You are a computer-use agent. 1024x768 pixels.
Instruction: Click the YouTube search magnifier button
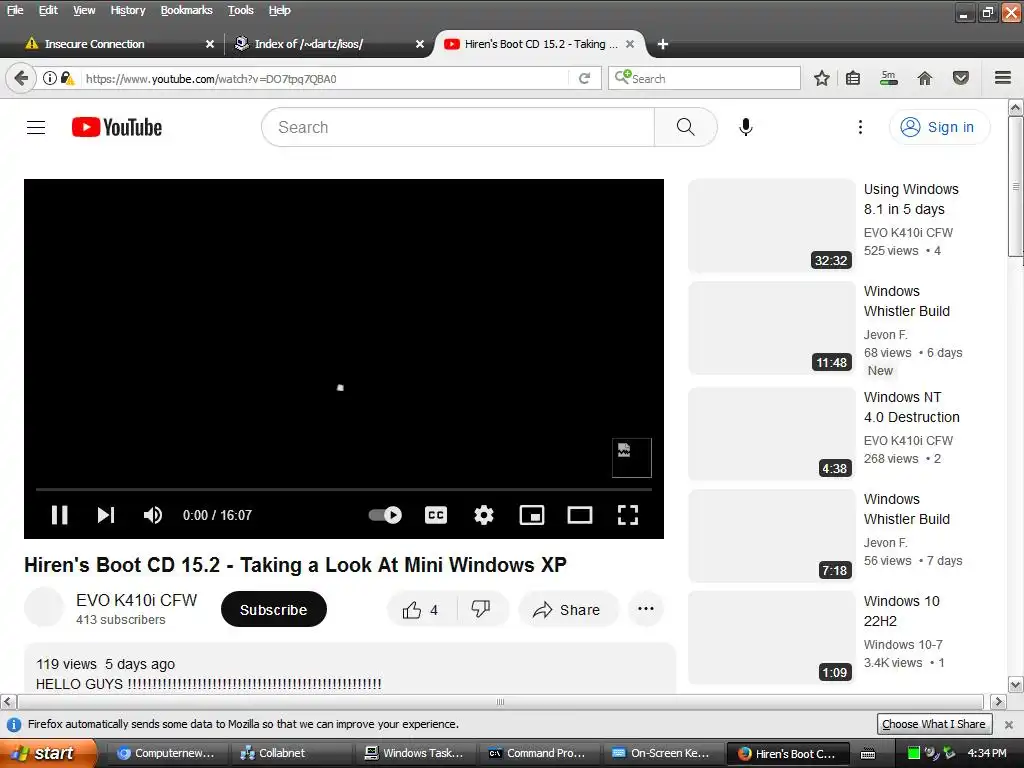point(686,127)
